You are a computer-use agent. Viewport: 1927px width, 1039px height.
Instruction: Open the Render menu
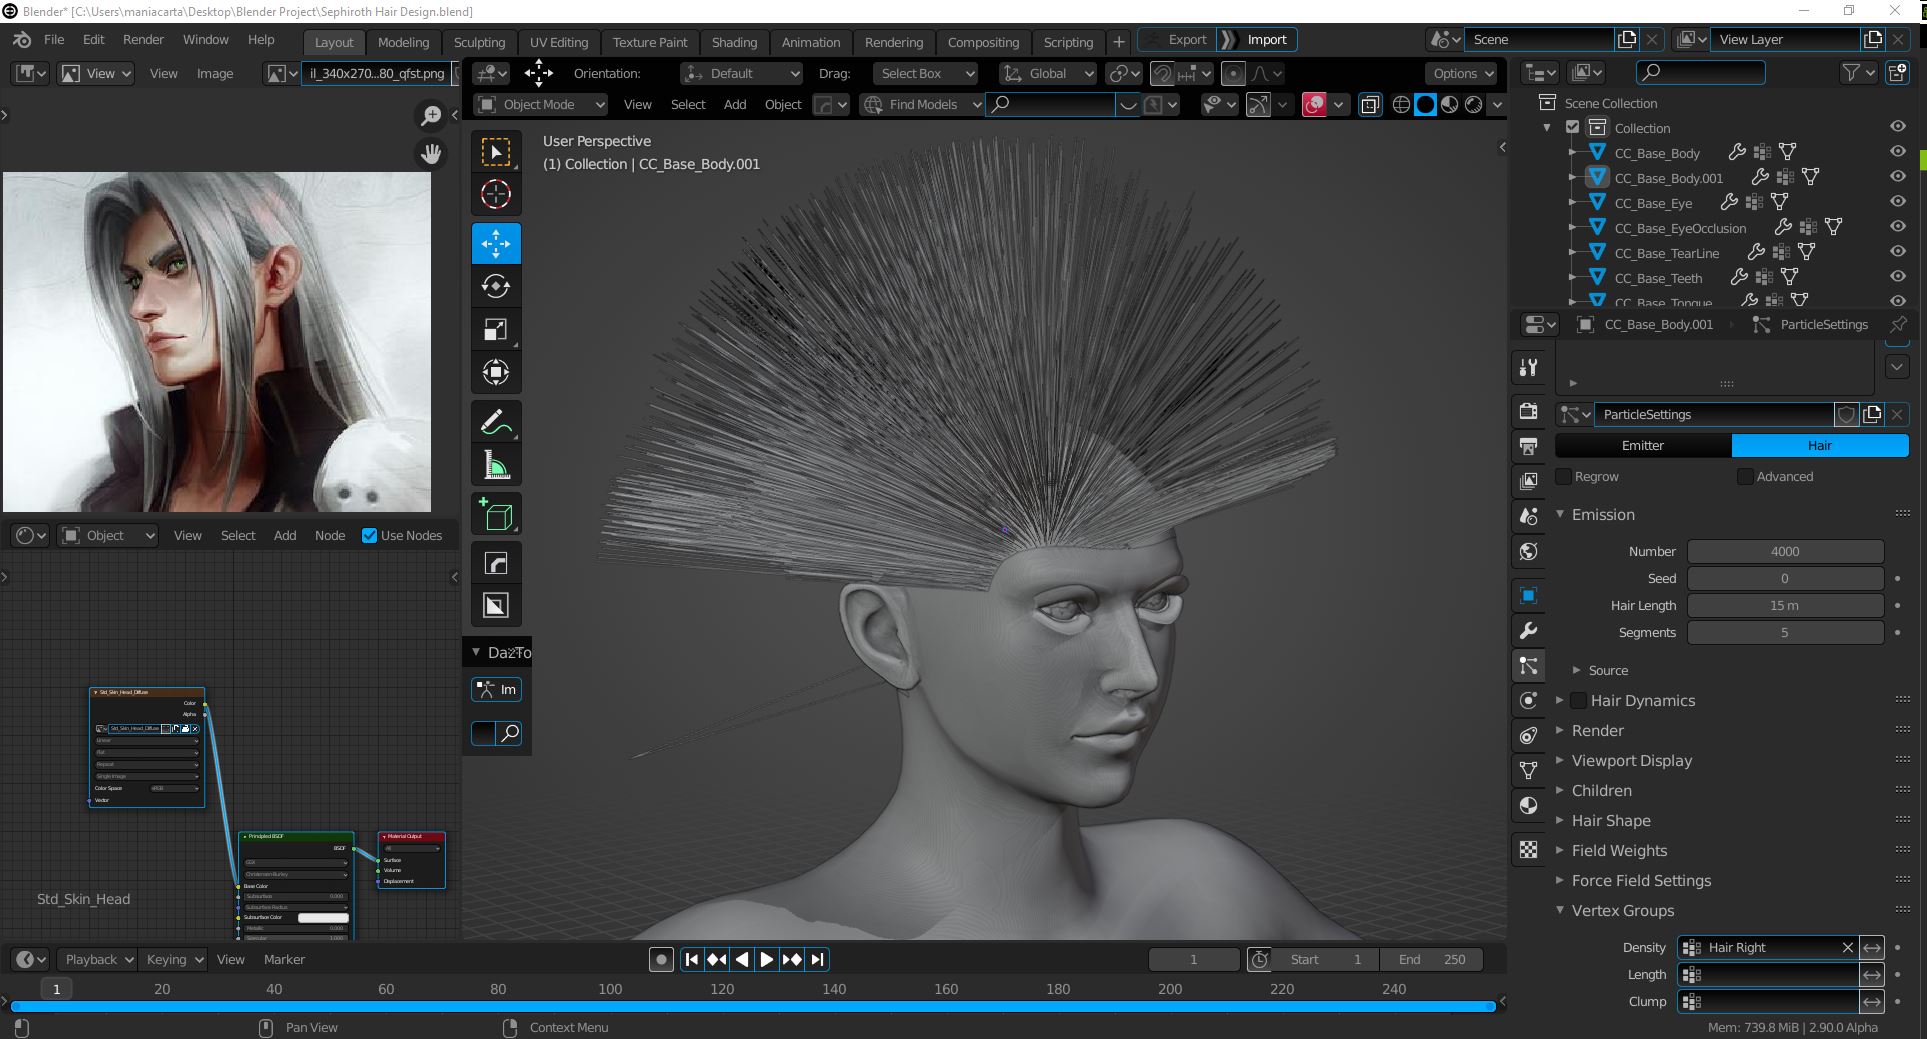(x=143, y=40)
